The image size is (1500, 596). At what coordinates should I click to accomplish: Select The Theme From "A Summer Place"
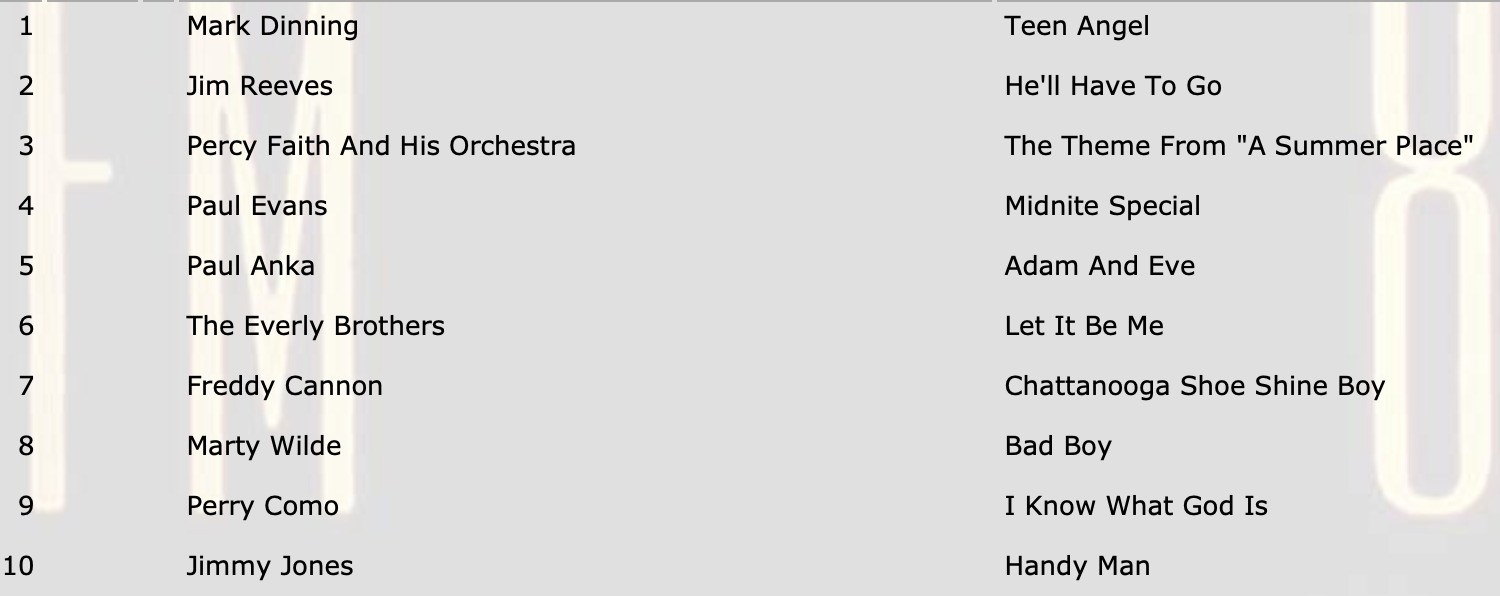tap(1239, 146)
